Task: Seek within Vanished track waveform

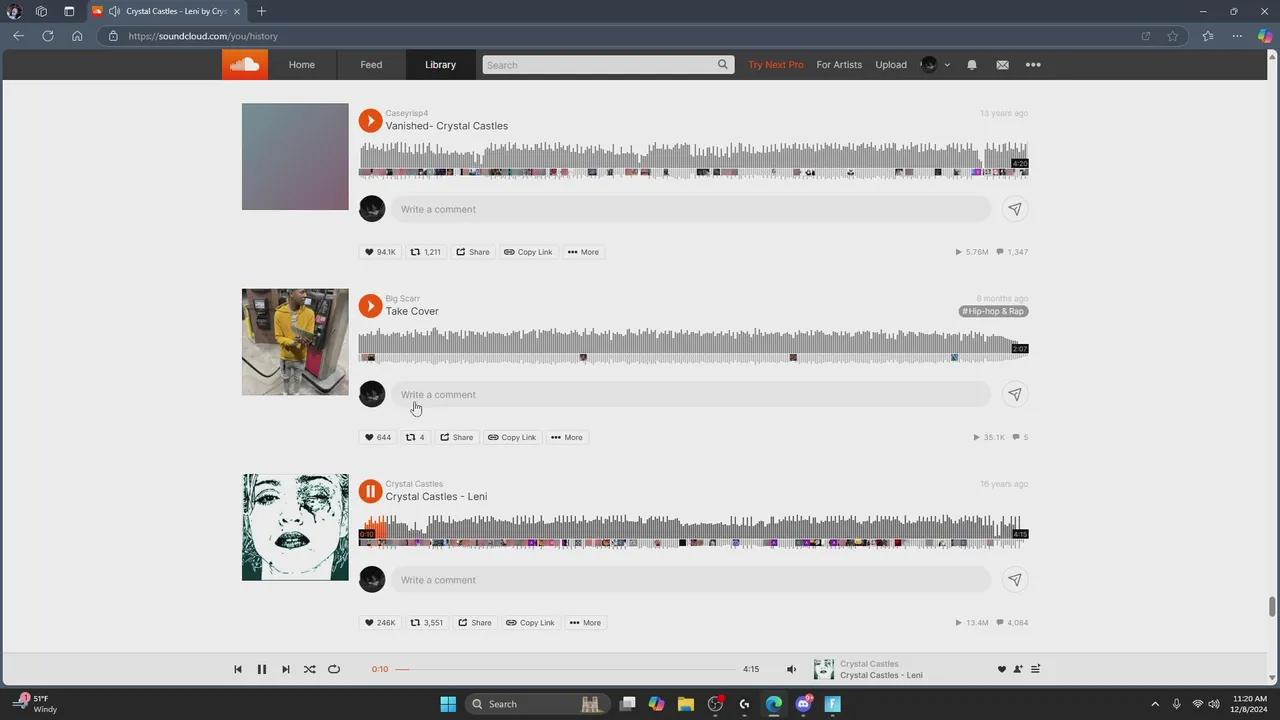Action: click(694, 159)
